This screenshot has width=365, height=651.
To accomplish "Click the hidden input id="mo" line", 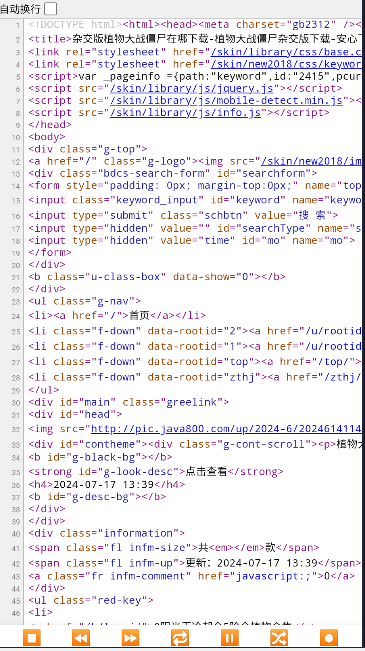I will (192, 240).
